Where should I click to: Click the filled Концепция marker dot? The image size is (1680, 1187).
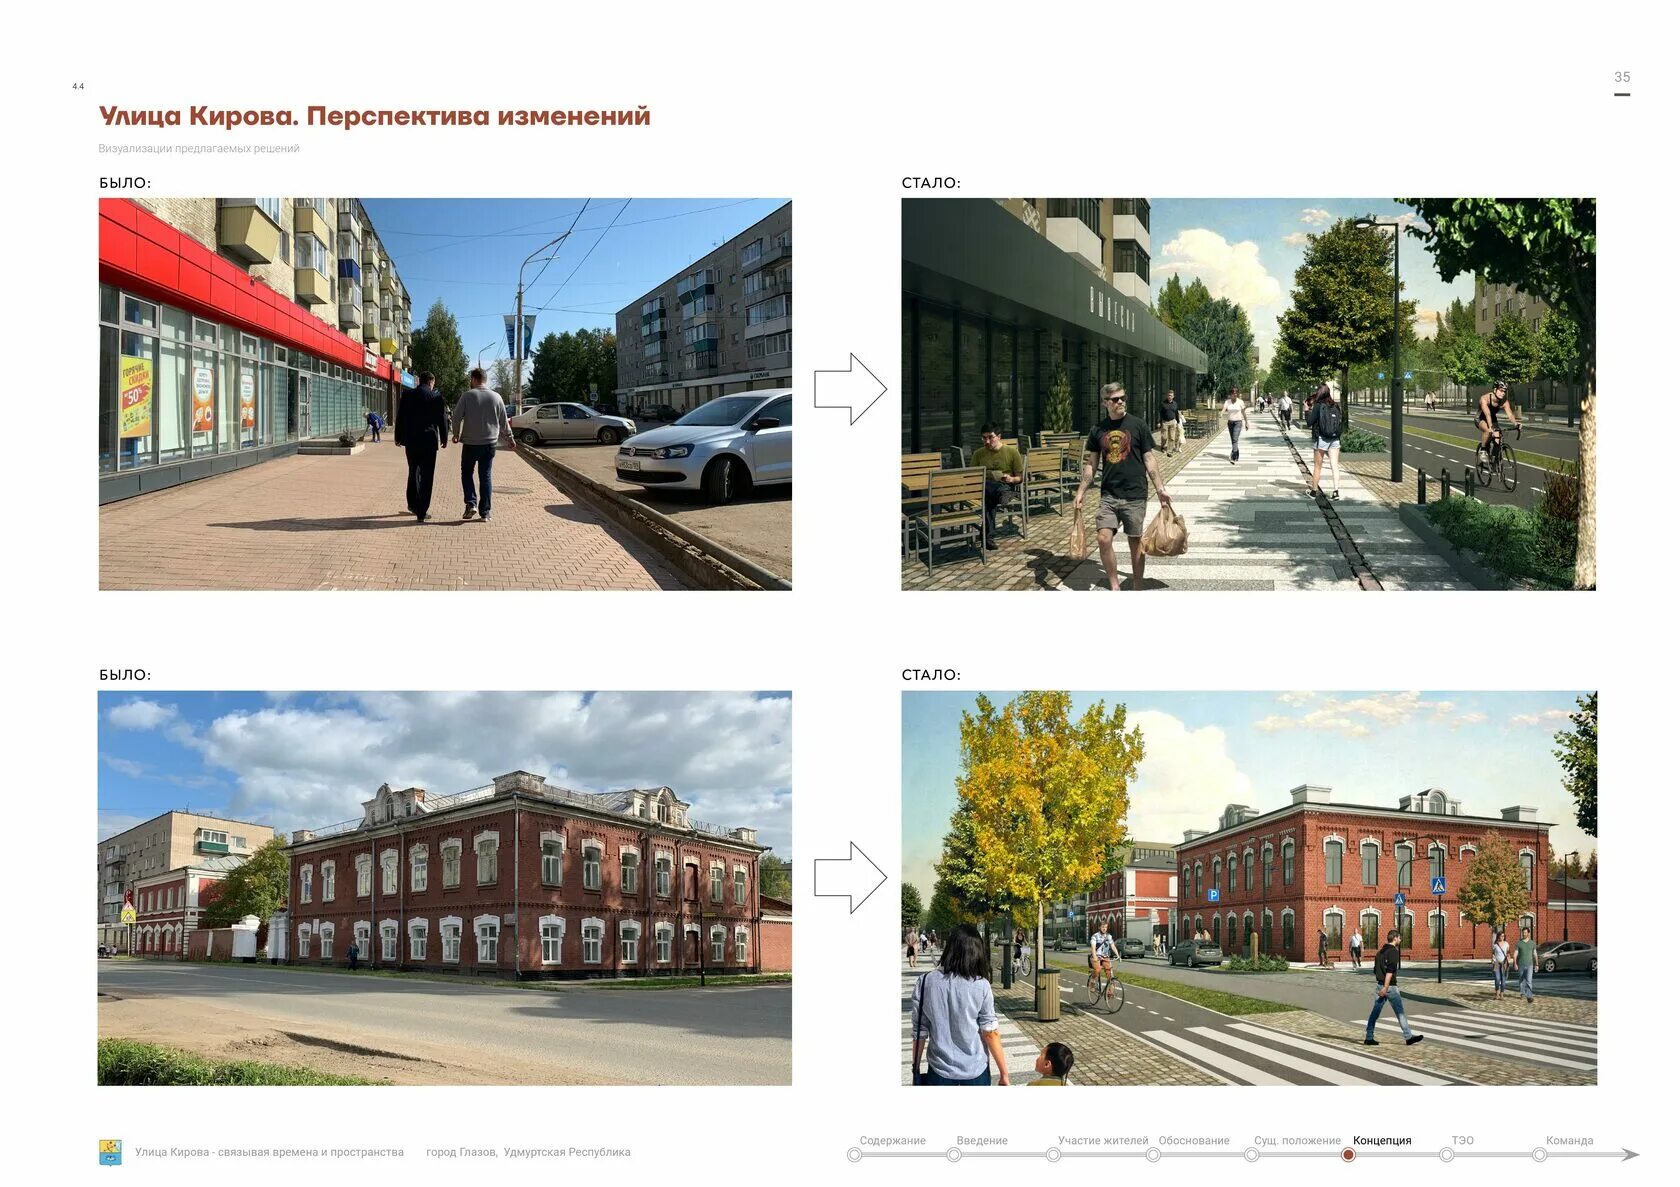click(x=1348, y=1154)
